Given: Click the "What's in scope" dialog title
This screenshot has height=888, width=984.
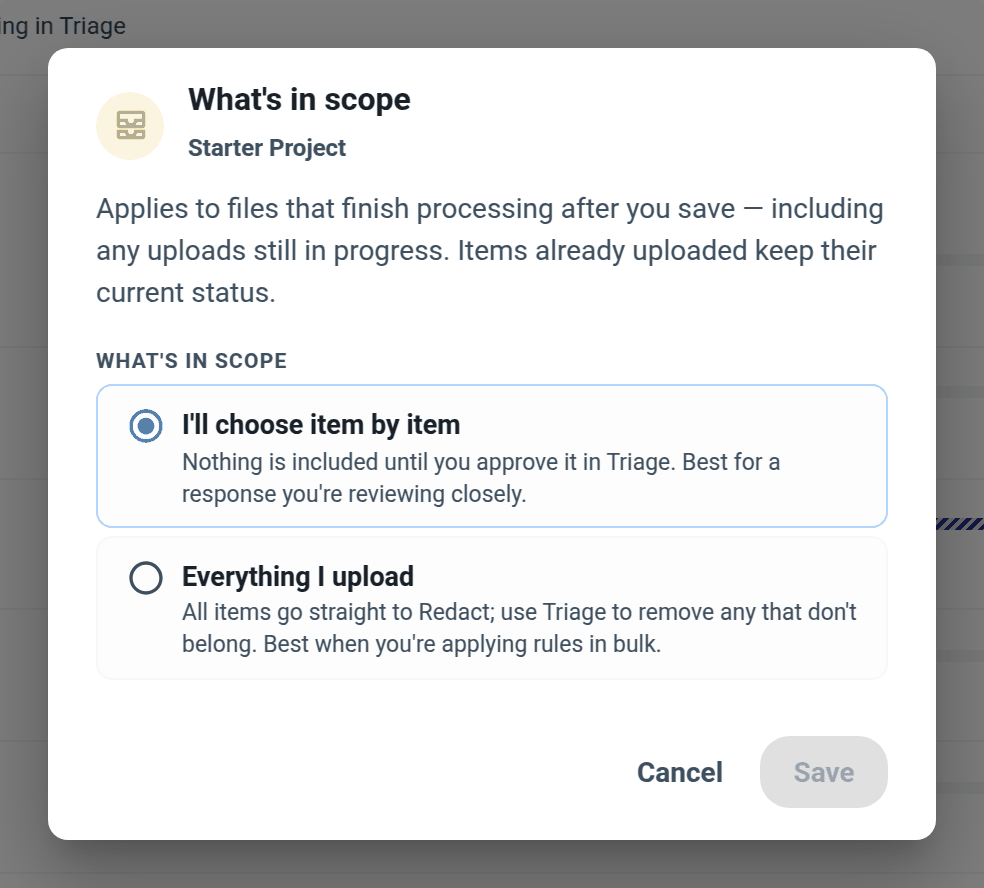Looking at the screenshot, I should pos(299,99).
